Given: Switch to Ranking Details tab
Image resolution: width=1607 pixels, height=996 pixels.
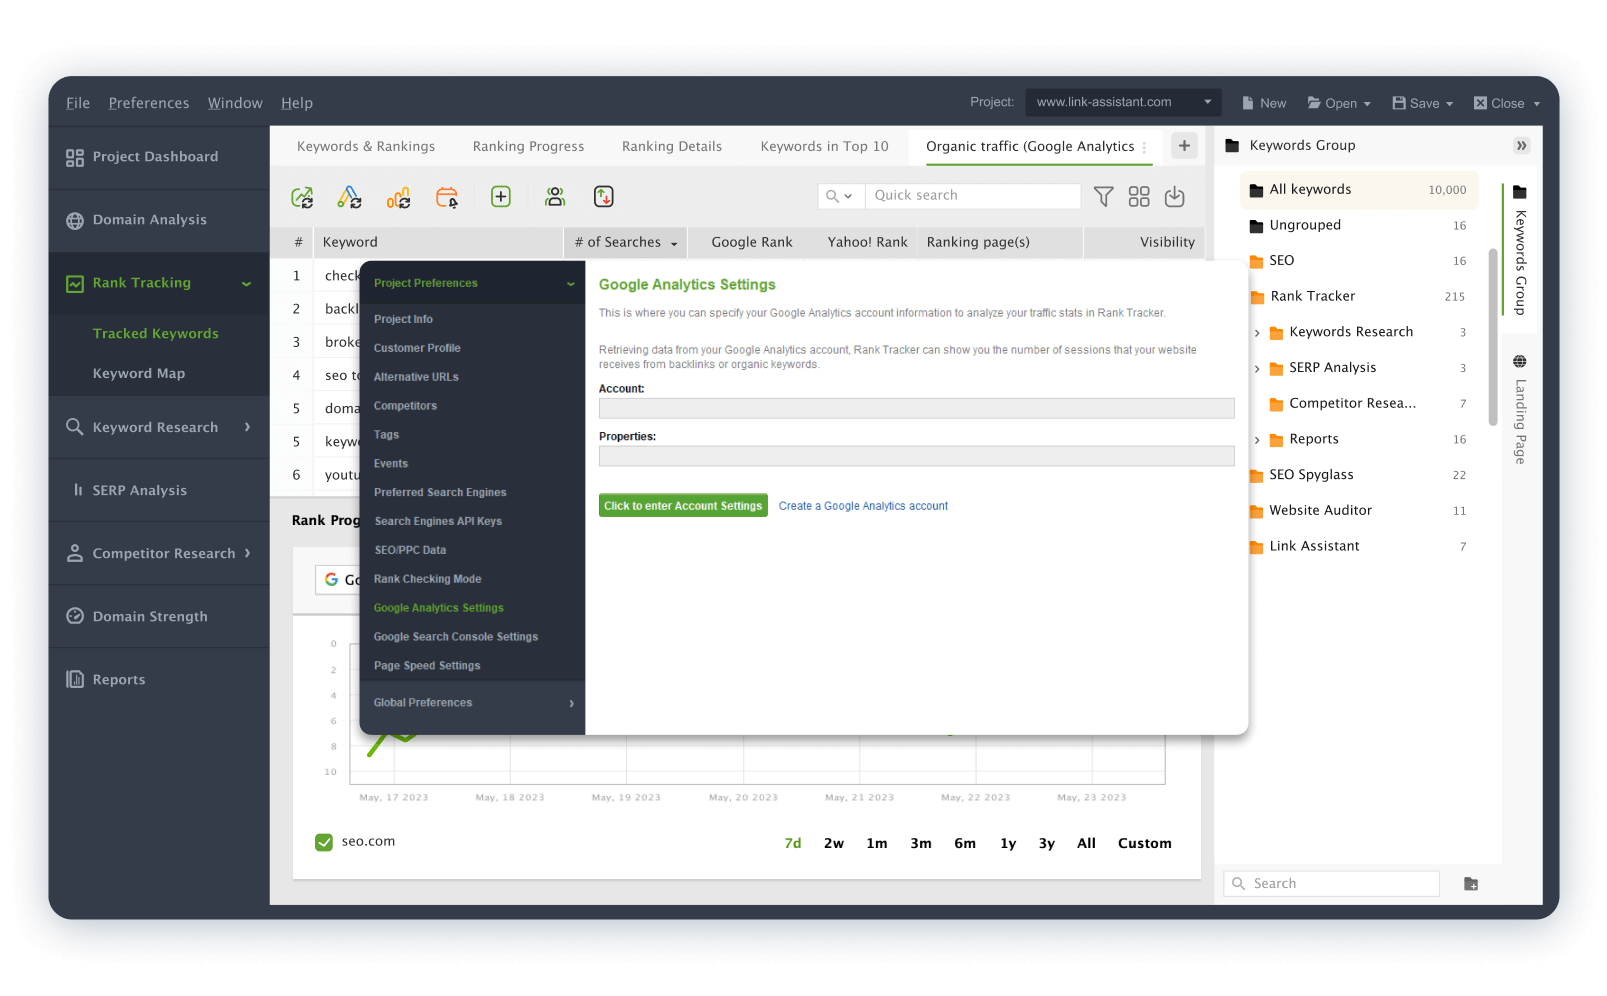Looking at the screenshot, I should coord(672,146).
